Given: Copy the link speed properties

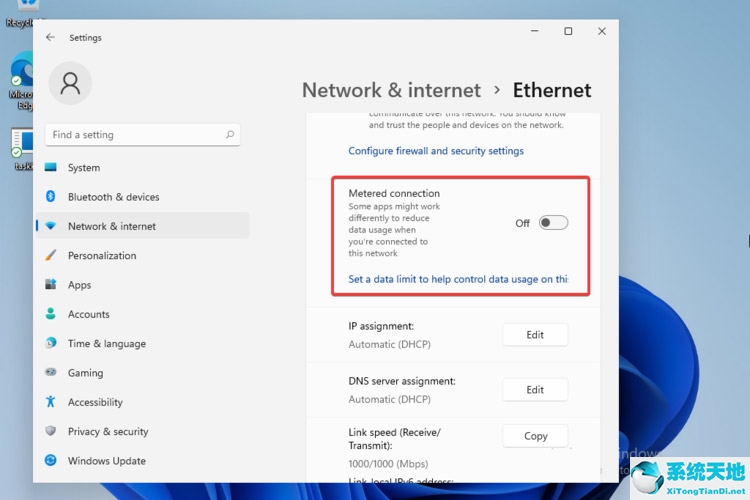Looking at the screenshot, I should [x=535, y=436].
